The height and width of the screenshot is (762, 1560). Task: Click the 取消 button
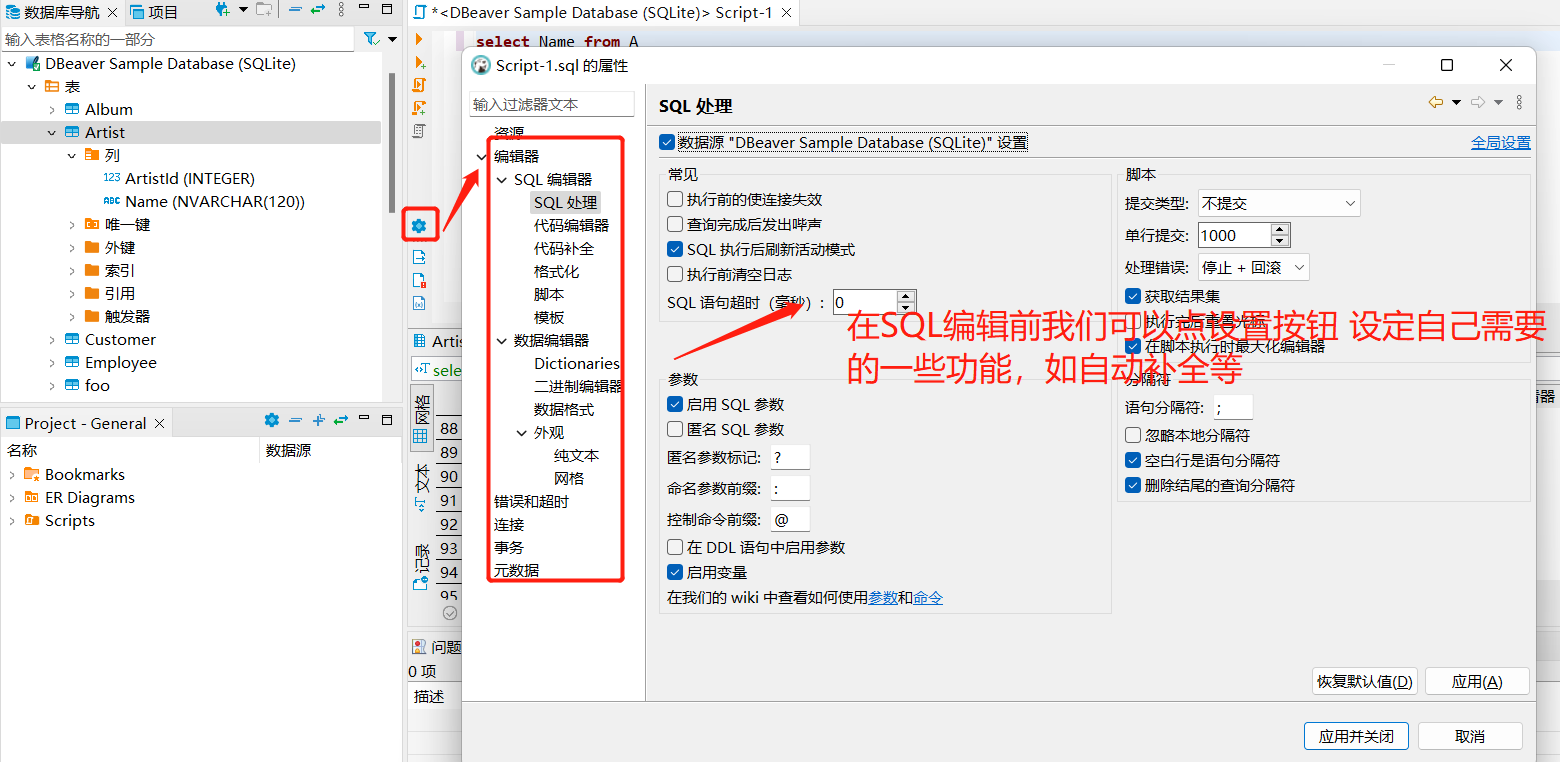coord(1470,736)
